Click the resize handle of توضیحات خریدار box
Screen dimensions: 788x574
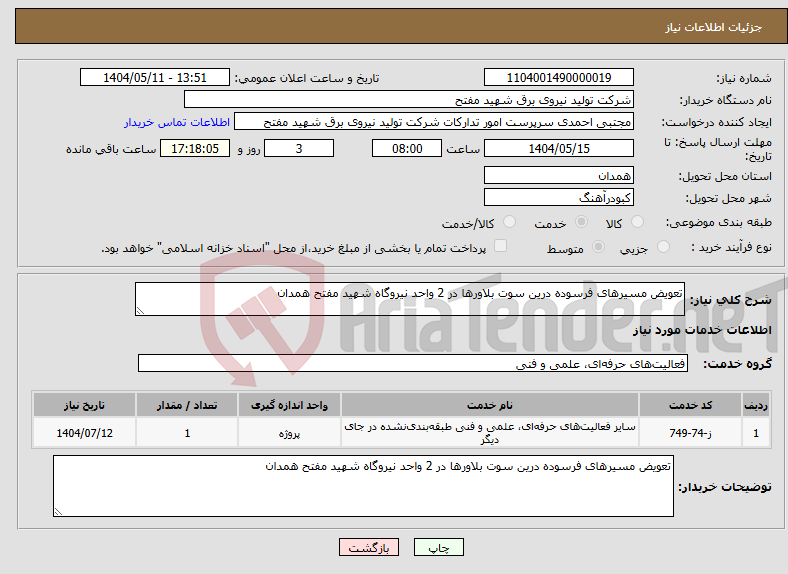click(58, 512)
